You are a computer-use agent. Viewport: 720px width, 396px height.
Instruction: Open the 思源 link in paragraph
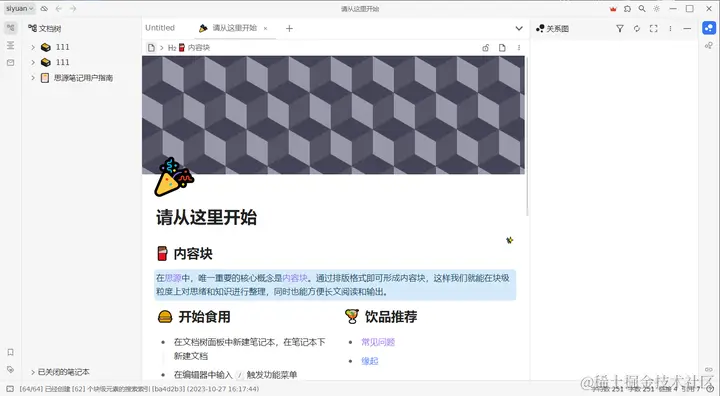[173, 278]
